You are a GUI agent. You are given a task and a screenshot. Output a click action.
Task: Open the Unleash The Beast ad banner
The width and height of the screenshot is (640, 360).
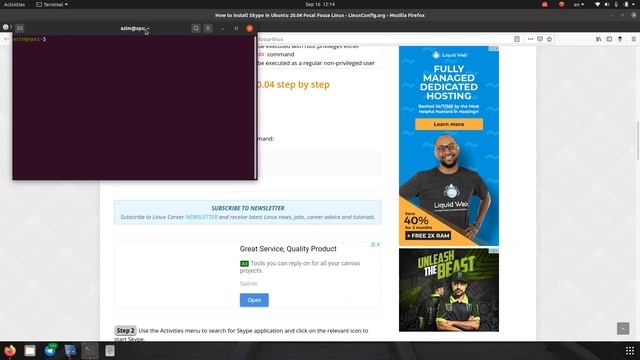point(449,290)
